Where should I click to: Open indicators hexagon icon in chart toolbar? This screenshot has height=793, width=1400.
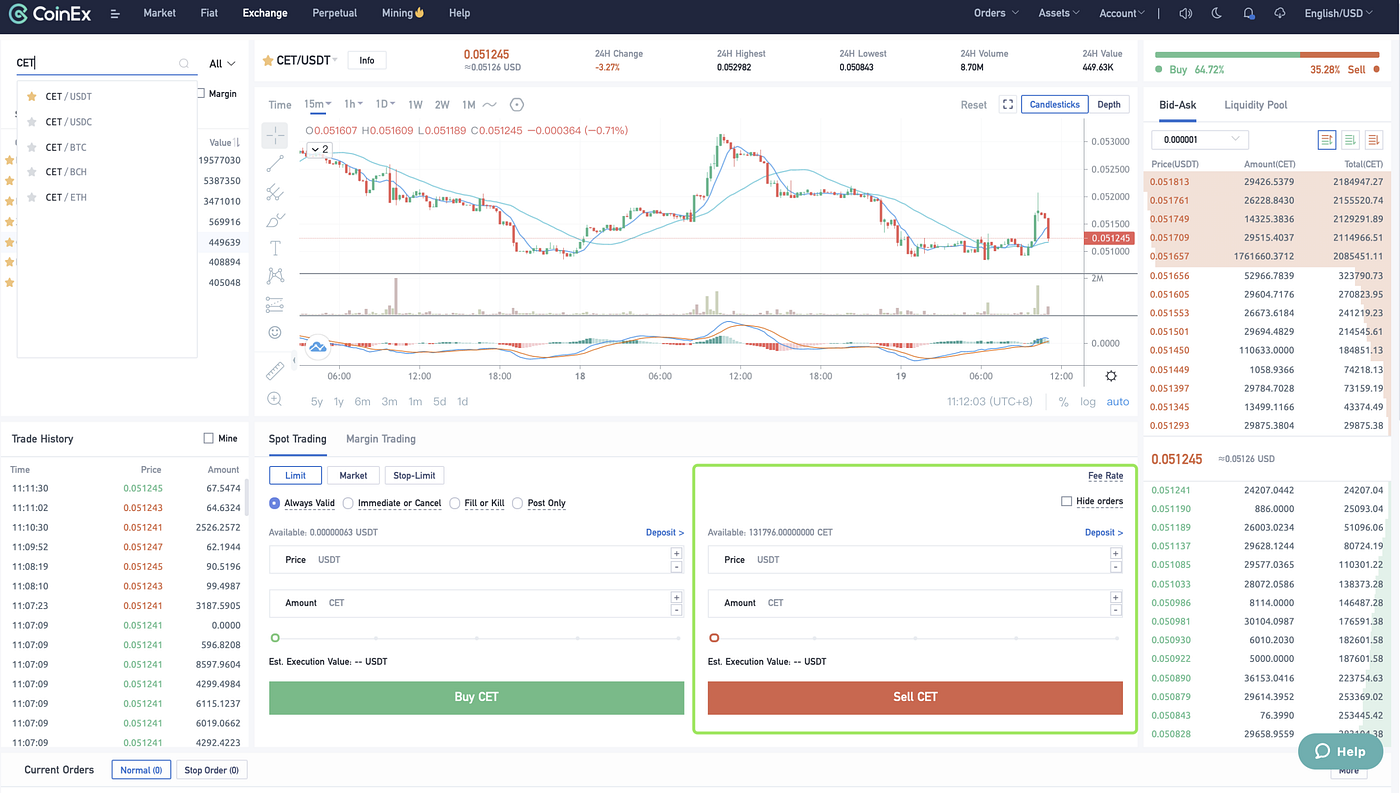coord(517,104)
